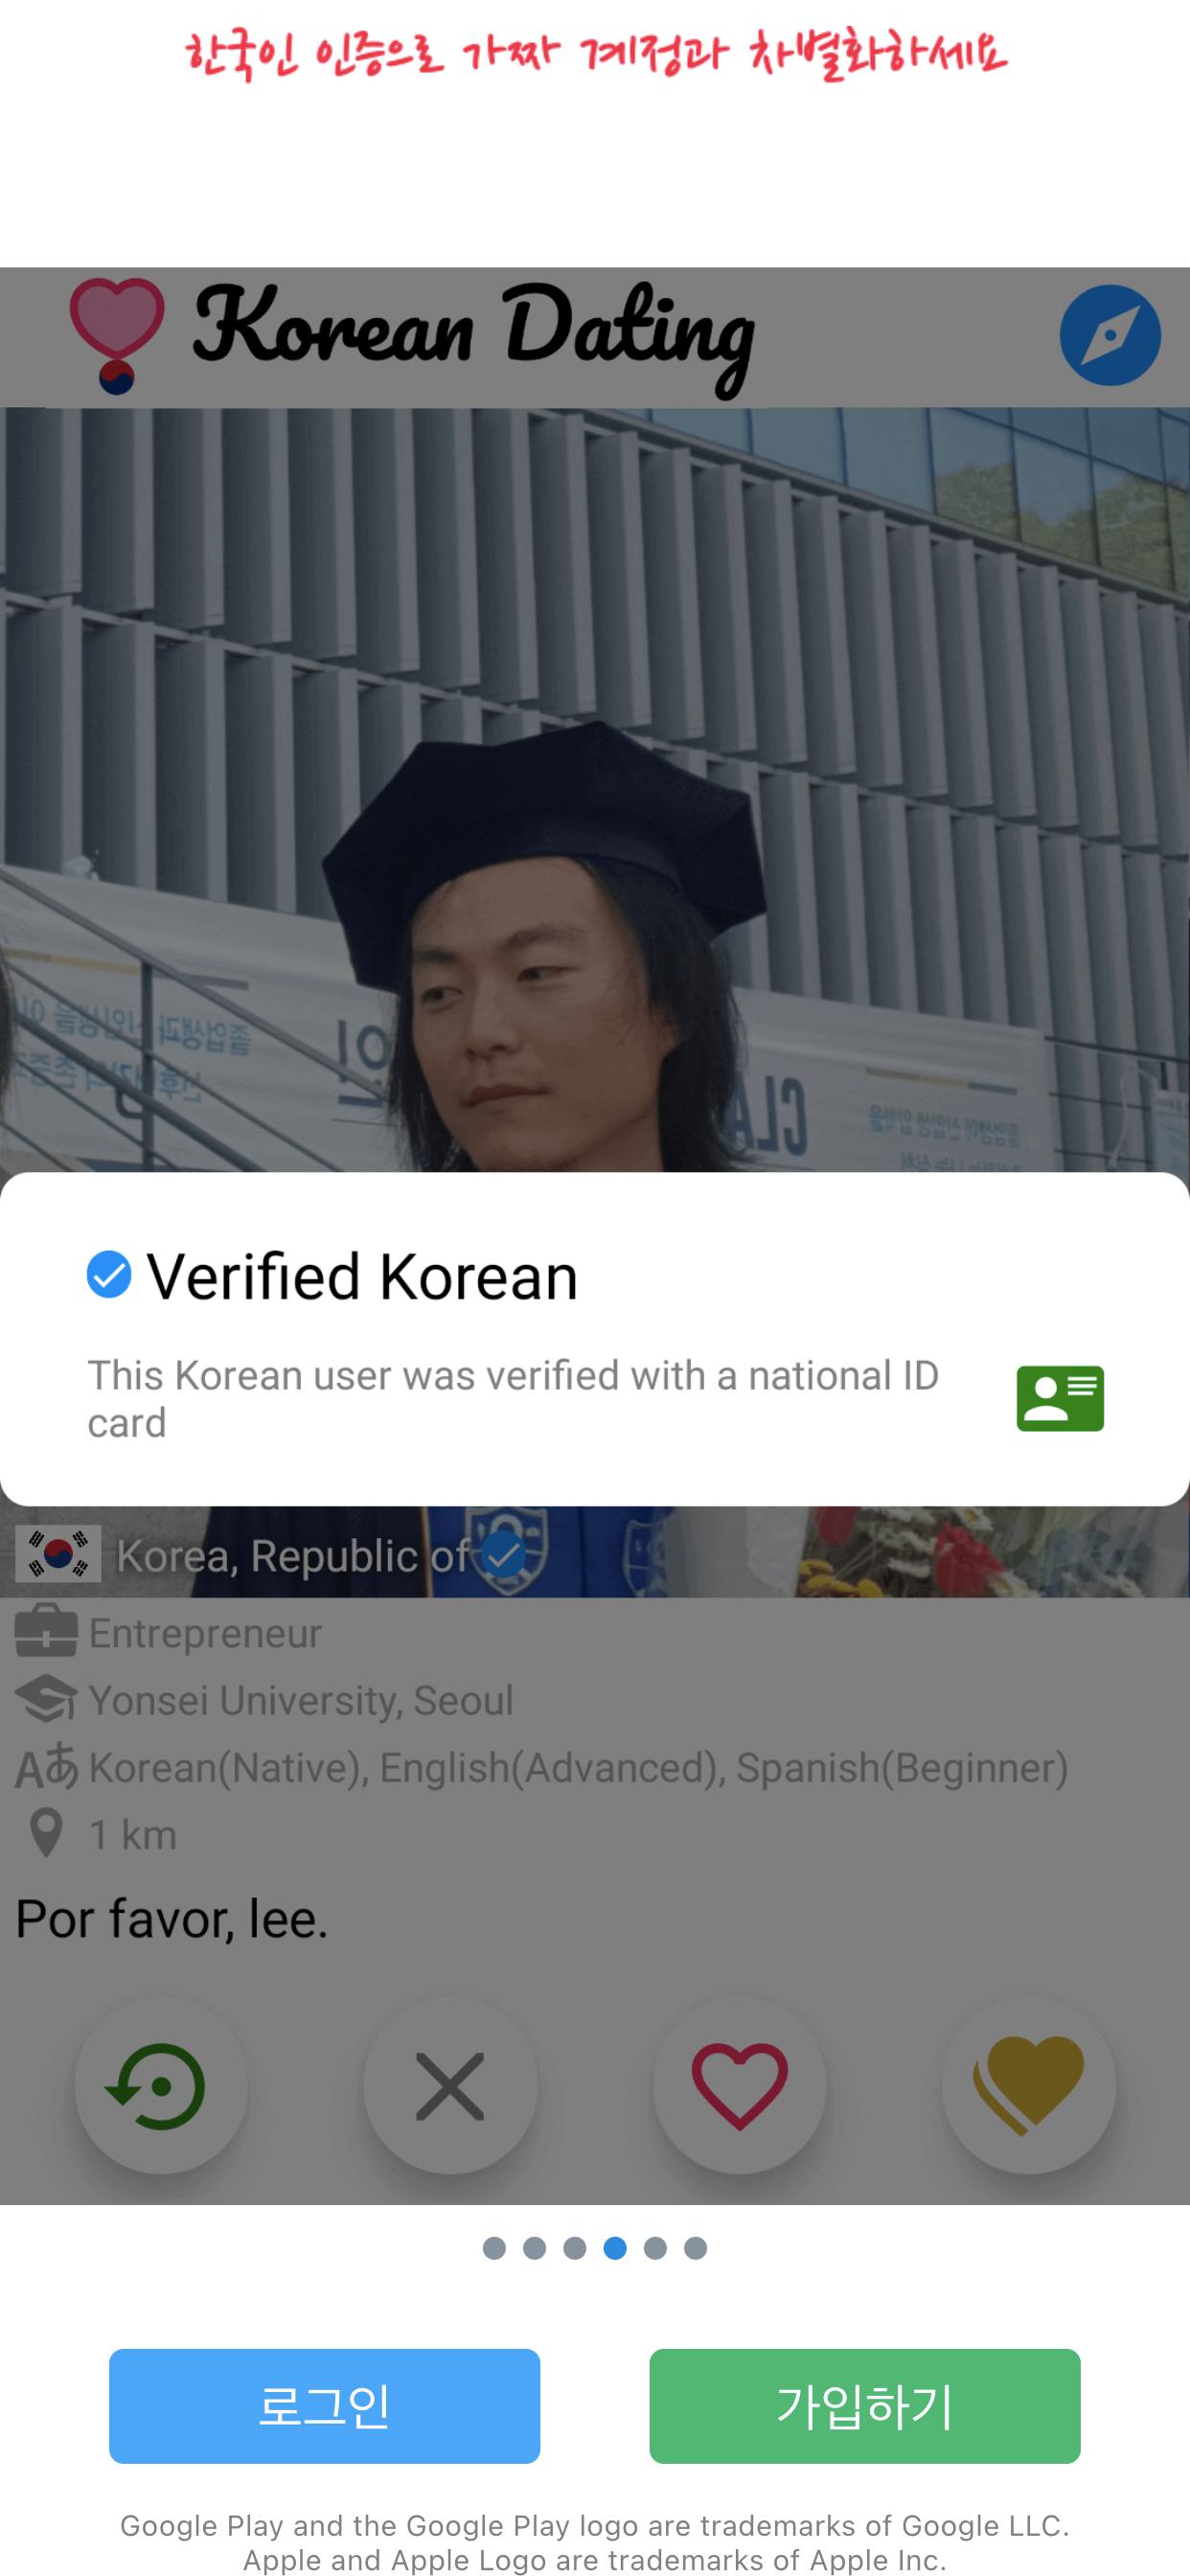The image size is (1190, 2576).
Task: Tap the blue compass explore icon
Action: click(x=1110, y=335)
